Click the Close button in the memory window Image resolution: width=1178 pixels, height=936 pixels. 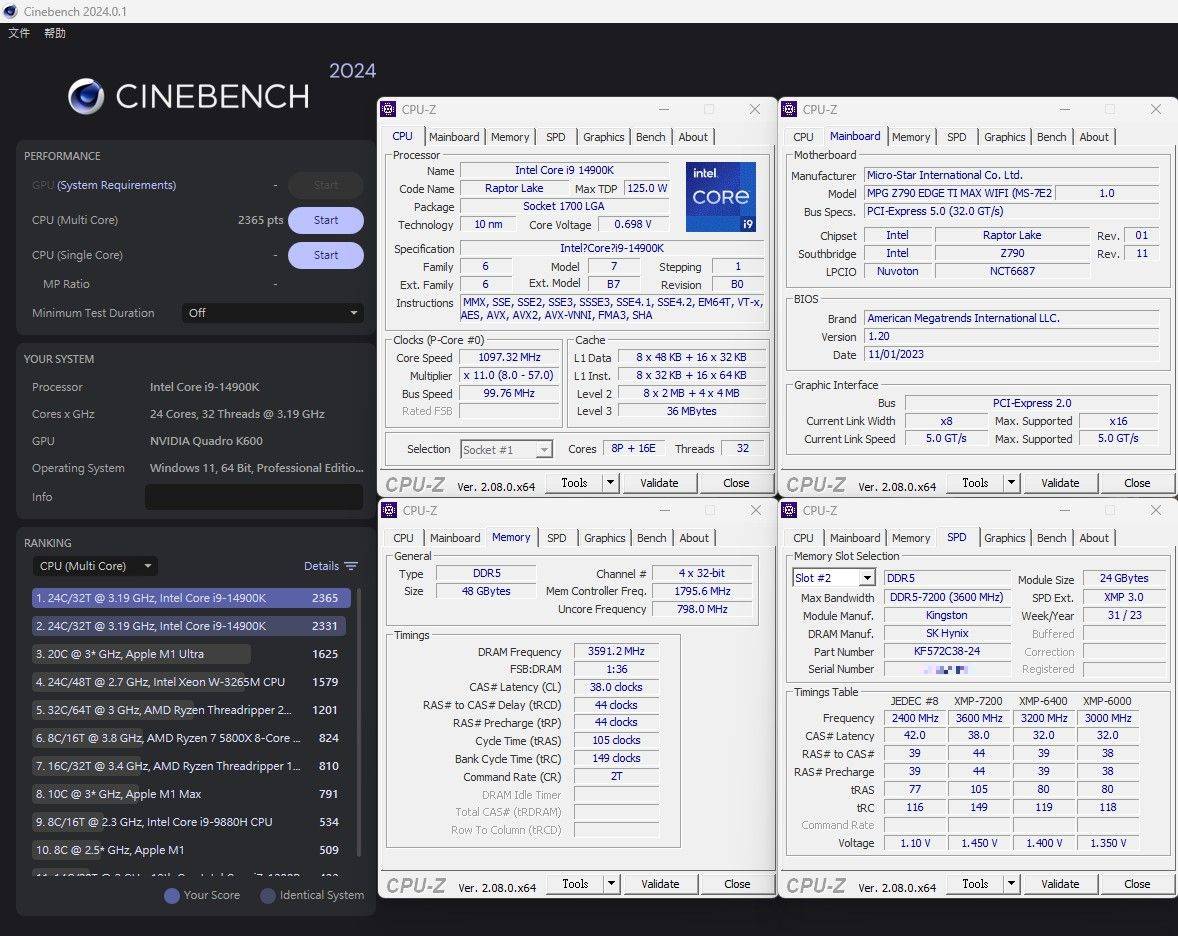pyautogui.click(x=737, y=884)
